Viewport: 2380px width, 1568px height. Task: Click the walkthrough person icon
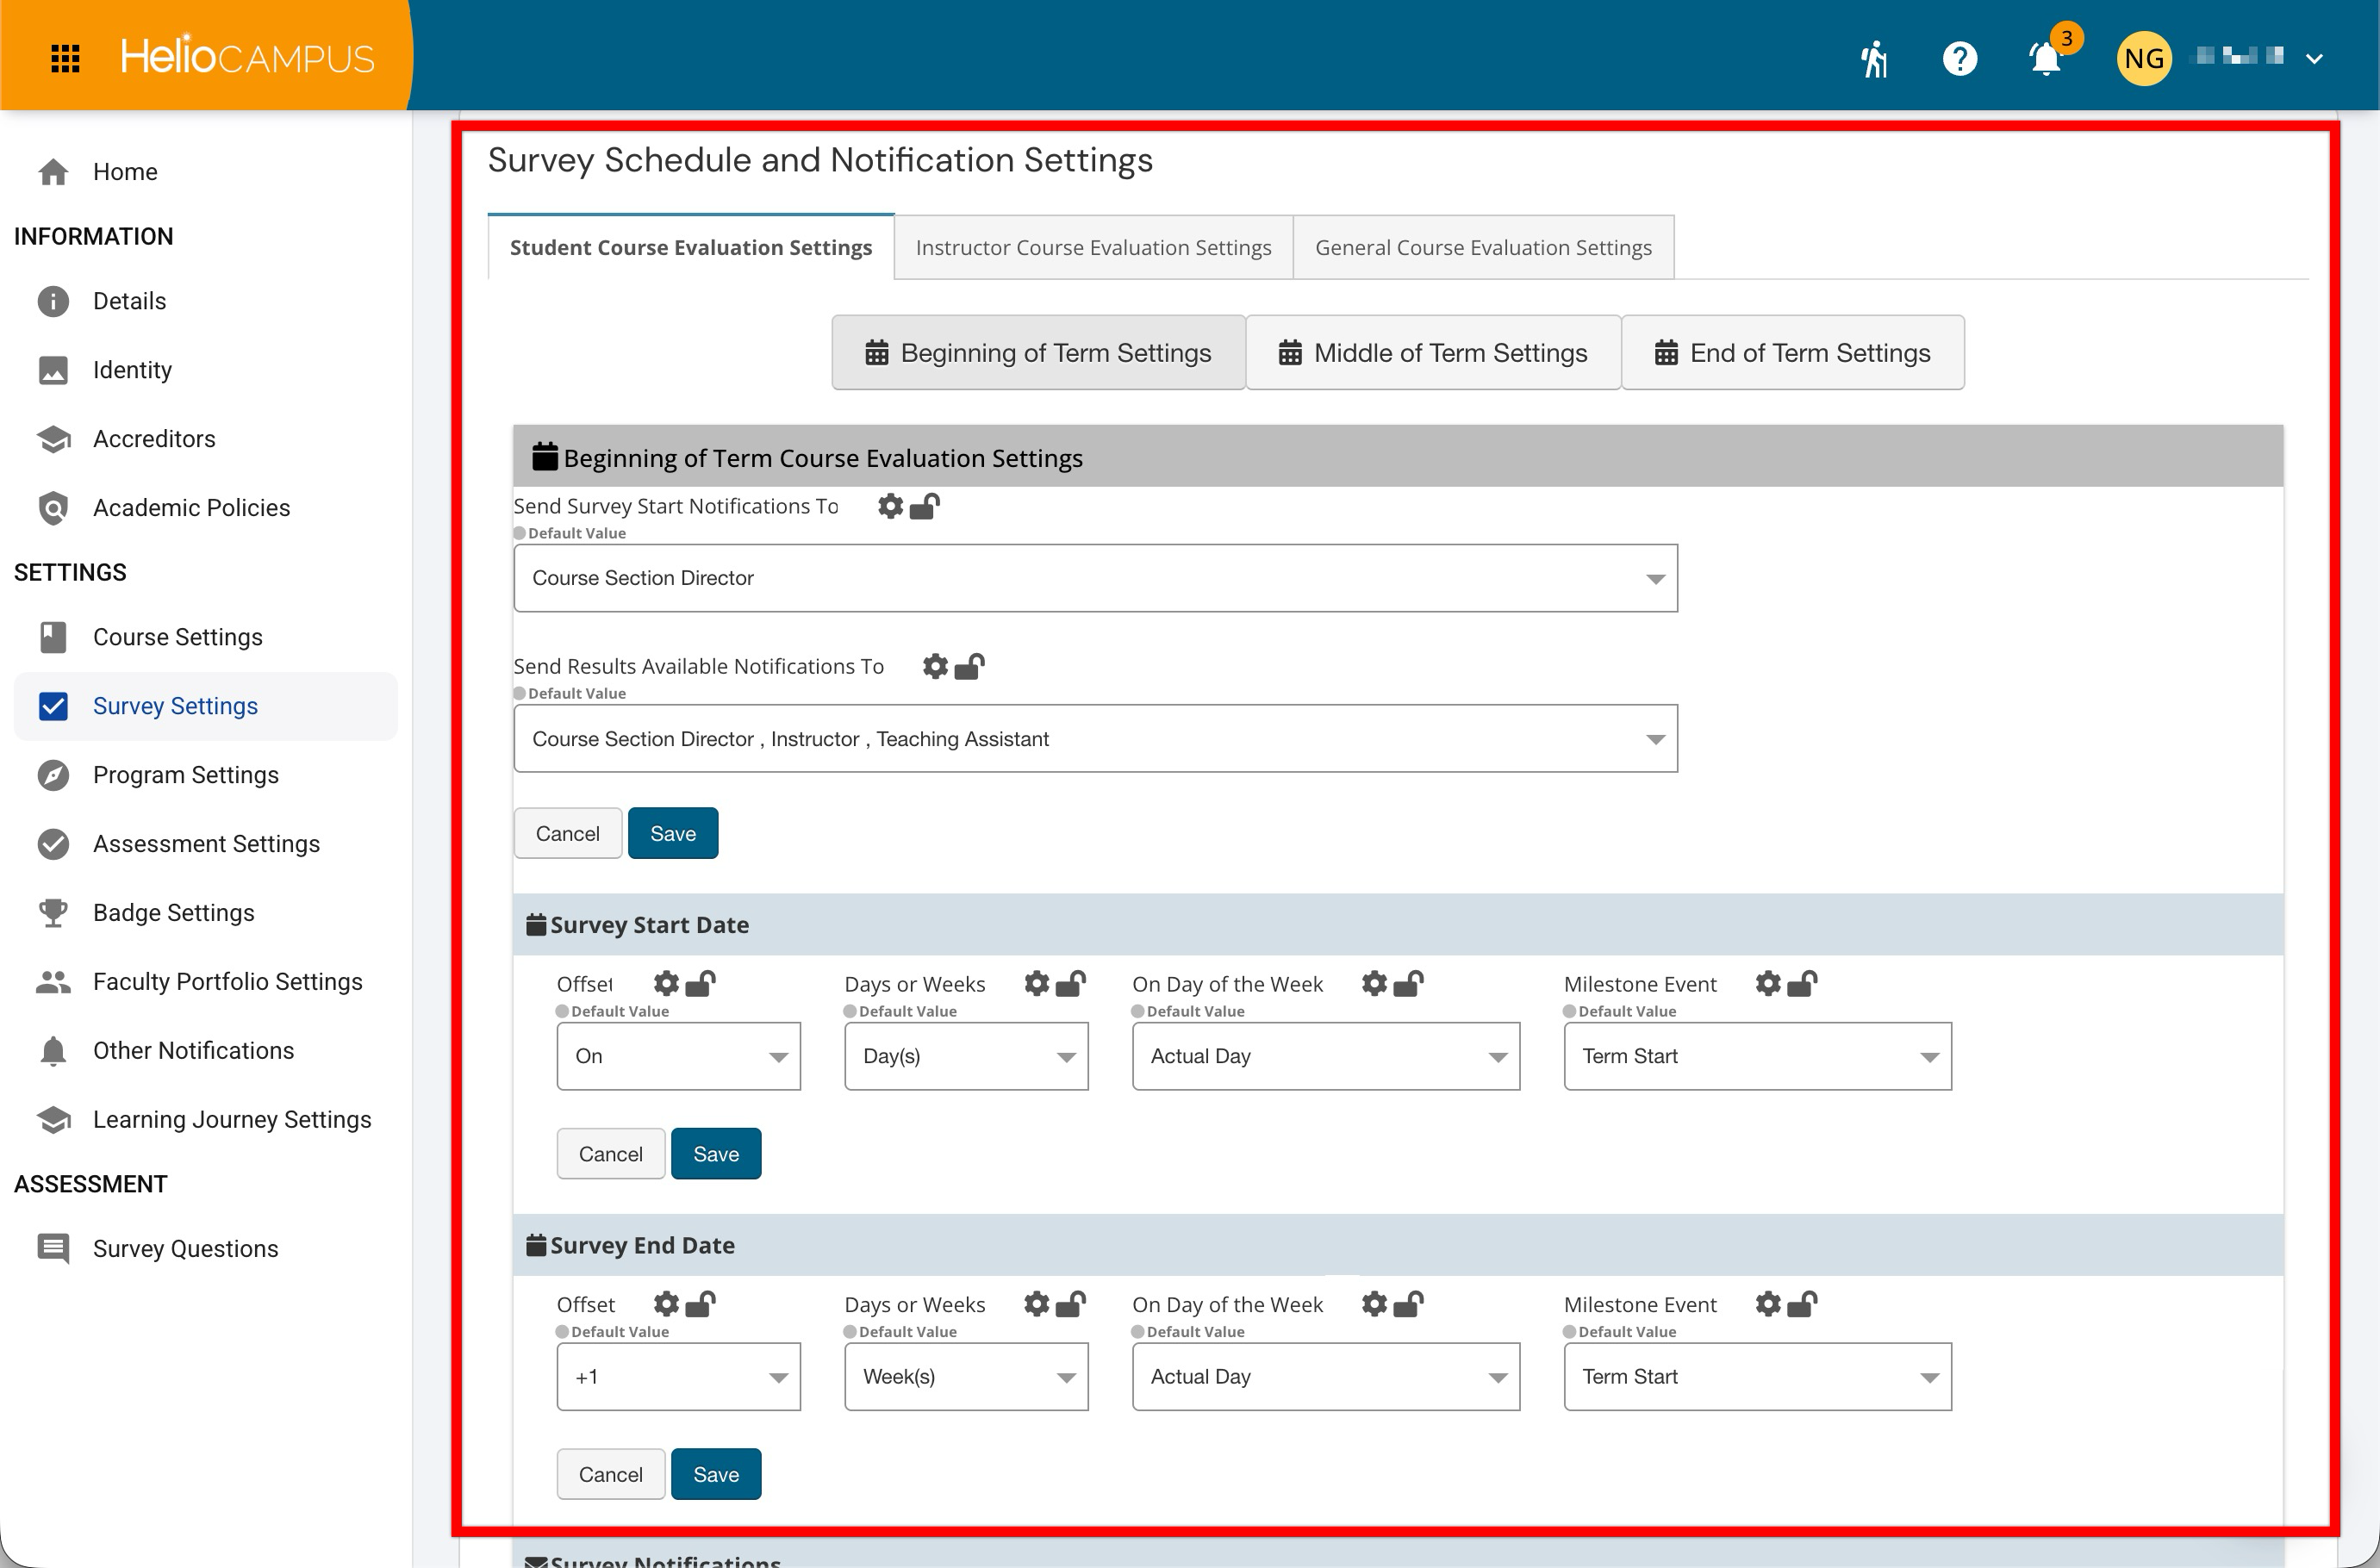coord(1874,58)
